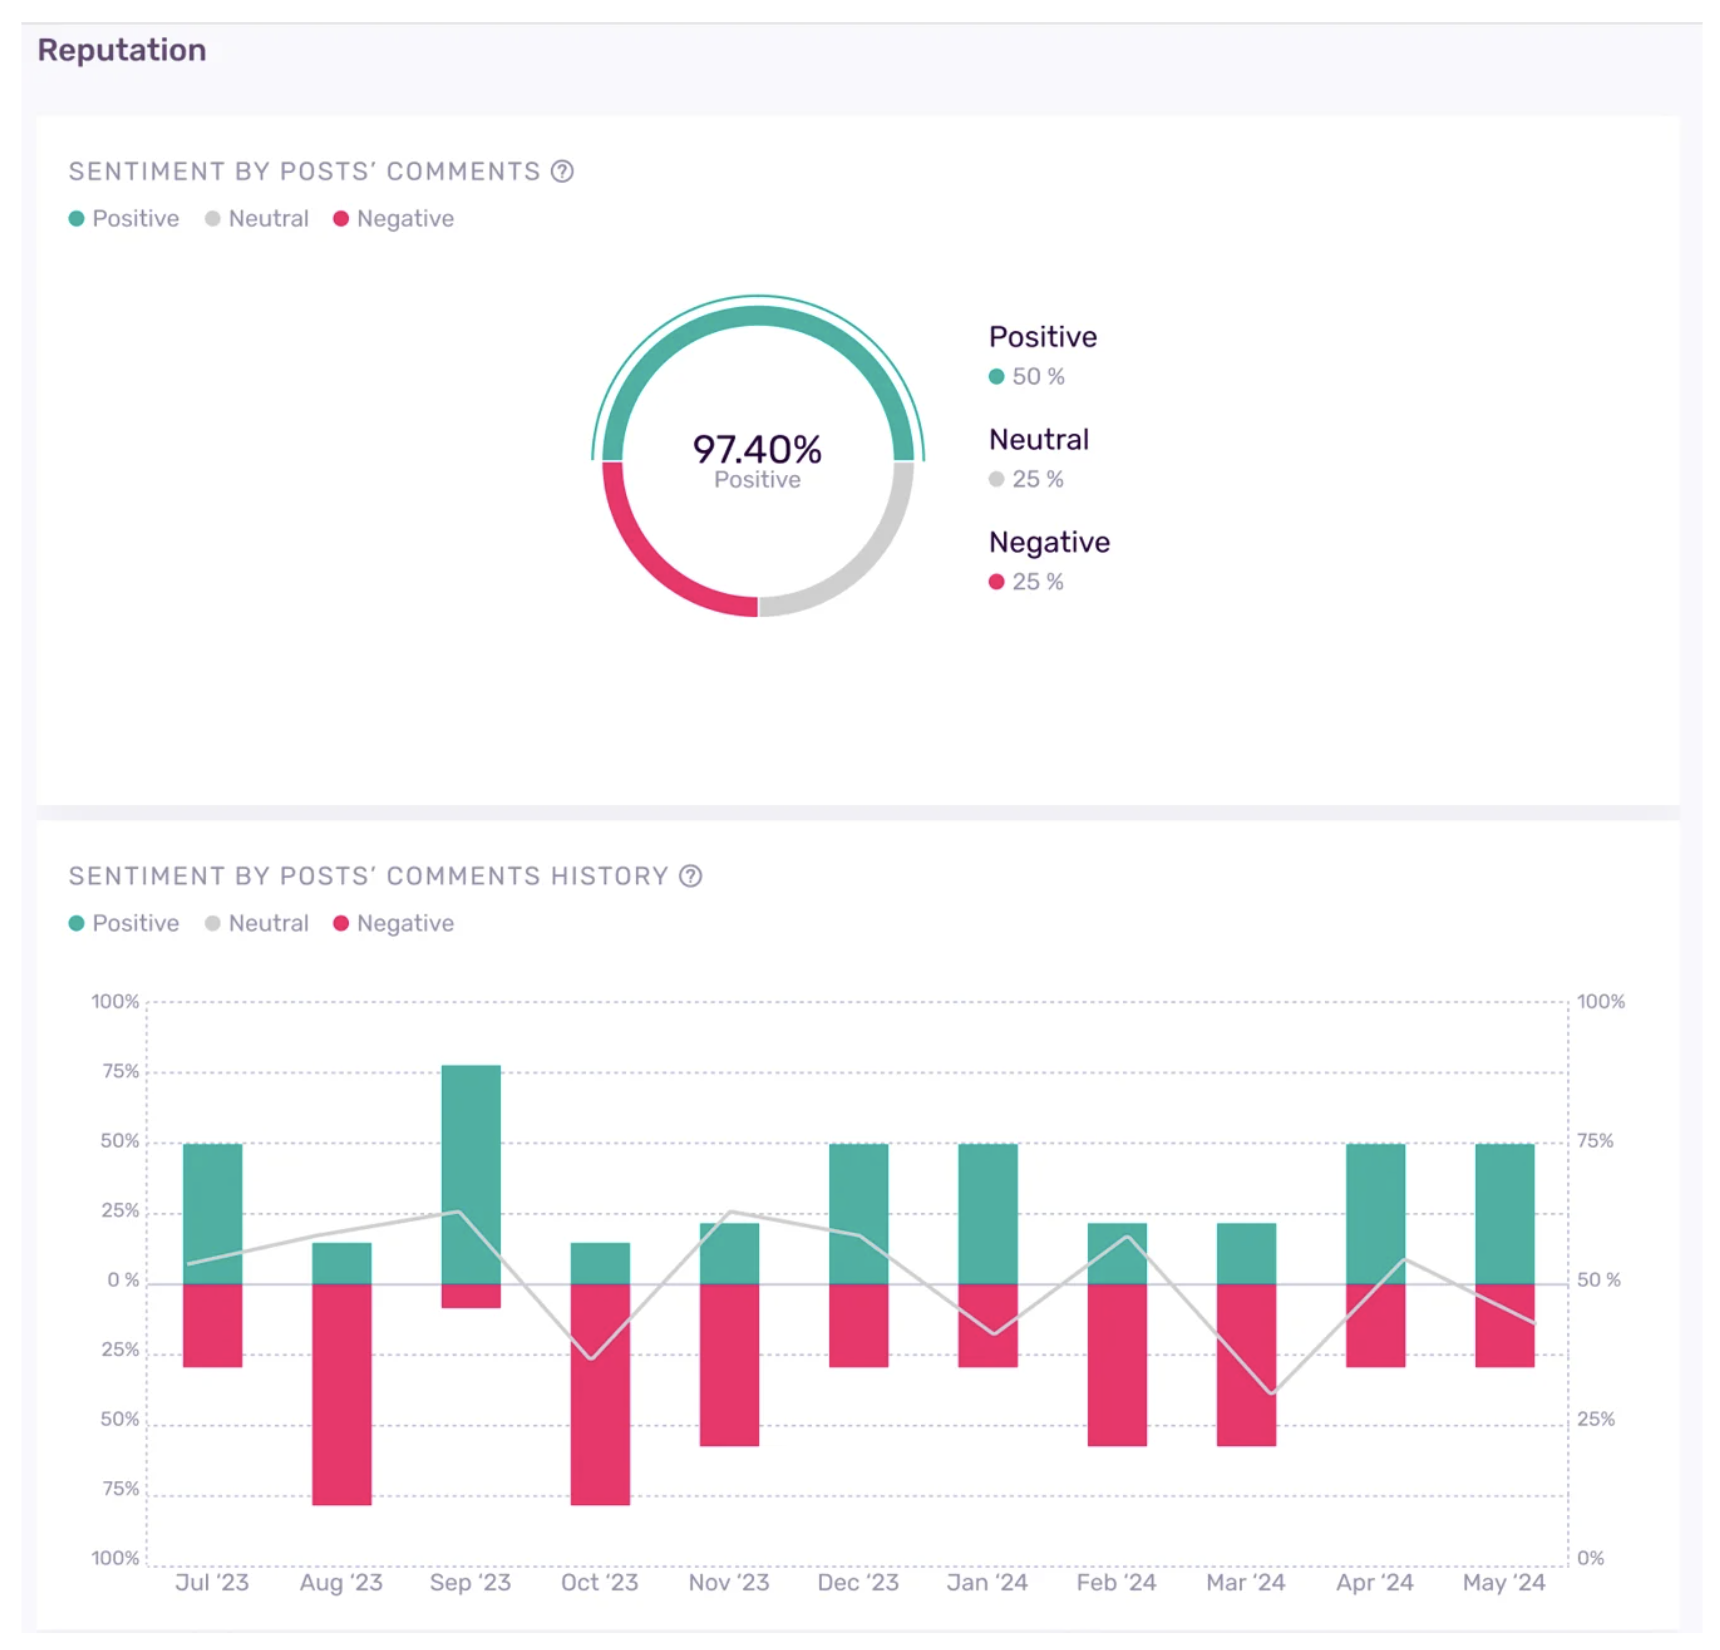Viewport: 1720px width, 1650px height.
Task: Click the Dec '23 x-axis month label
Action: [x=858, y=1582]
